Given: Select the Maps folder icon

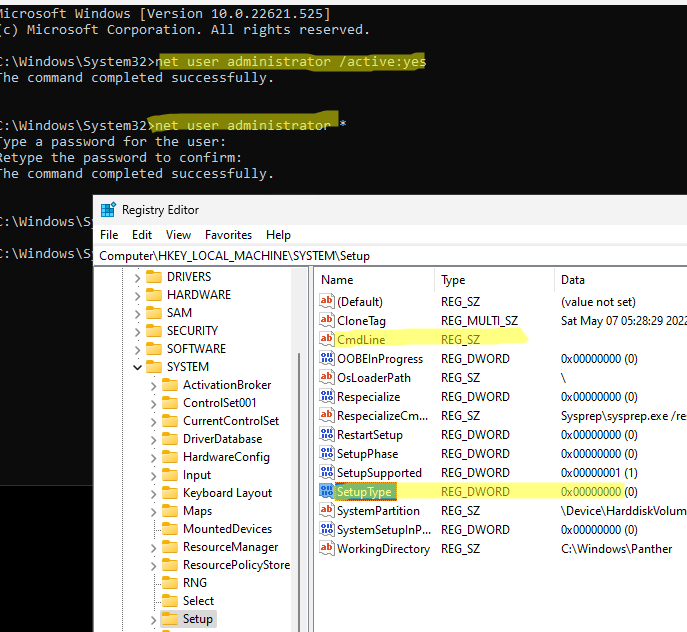Looking at the screenshot, I should 170,511.
